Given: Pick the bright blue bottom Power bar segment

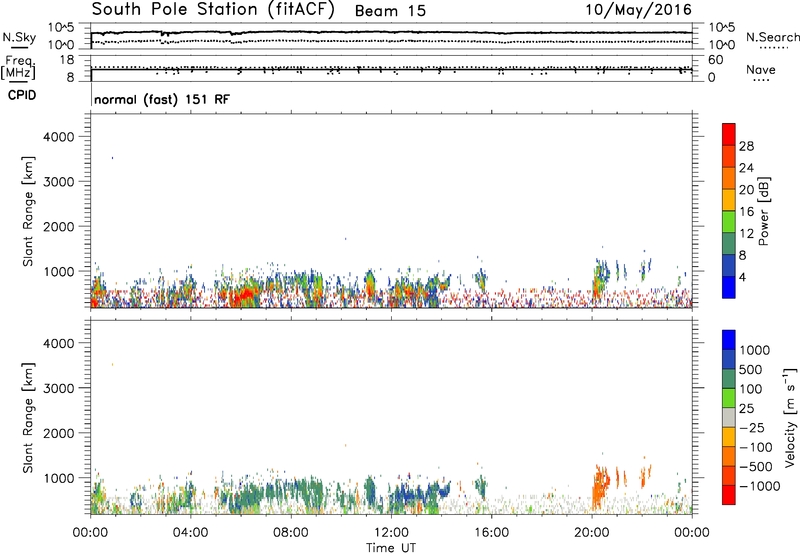Looking at the screenshot, I should (x=729, y=287).
